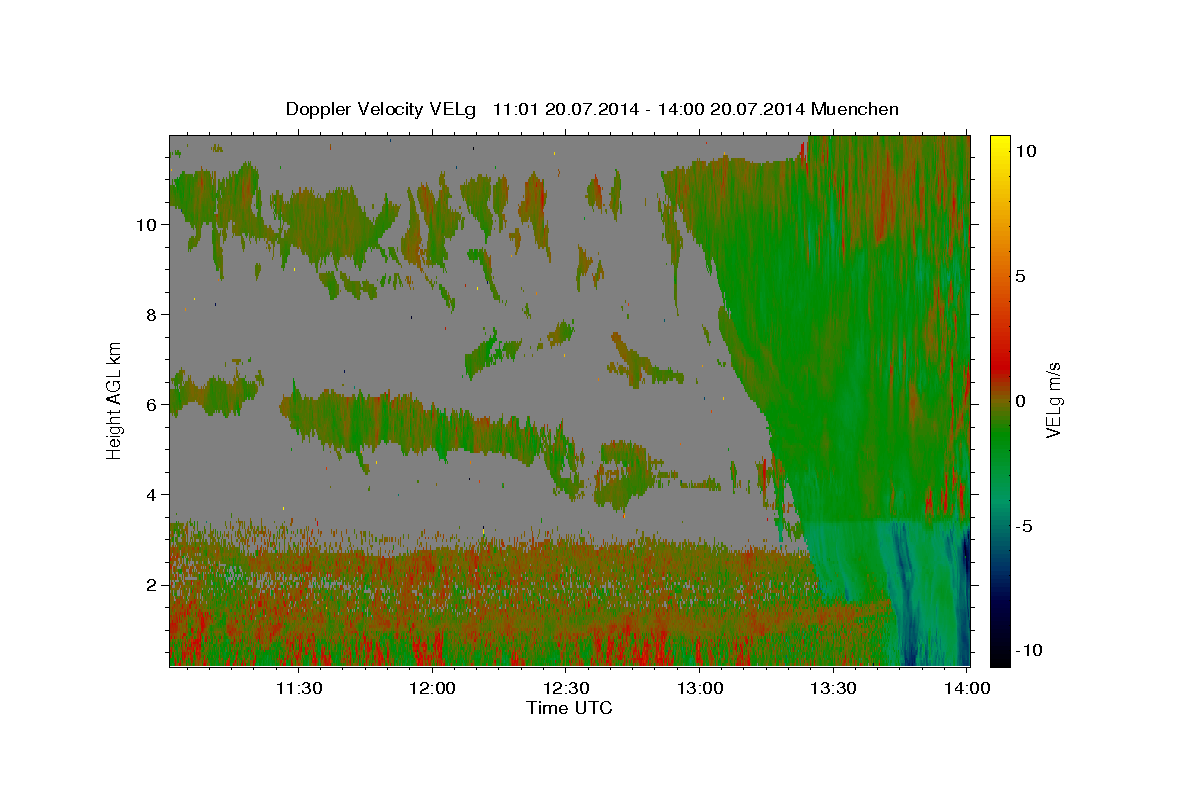Click the height axis label 4
The image size is (1200, 800).
tap(151, 495)
